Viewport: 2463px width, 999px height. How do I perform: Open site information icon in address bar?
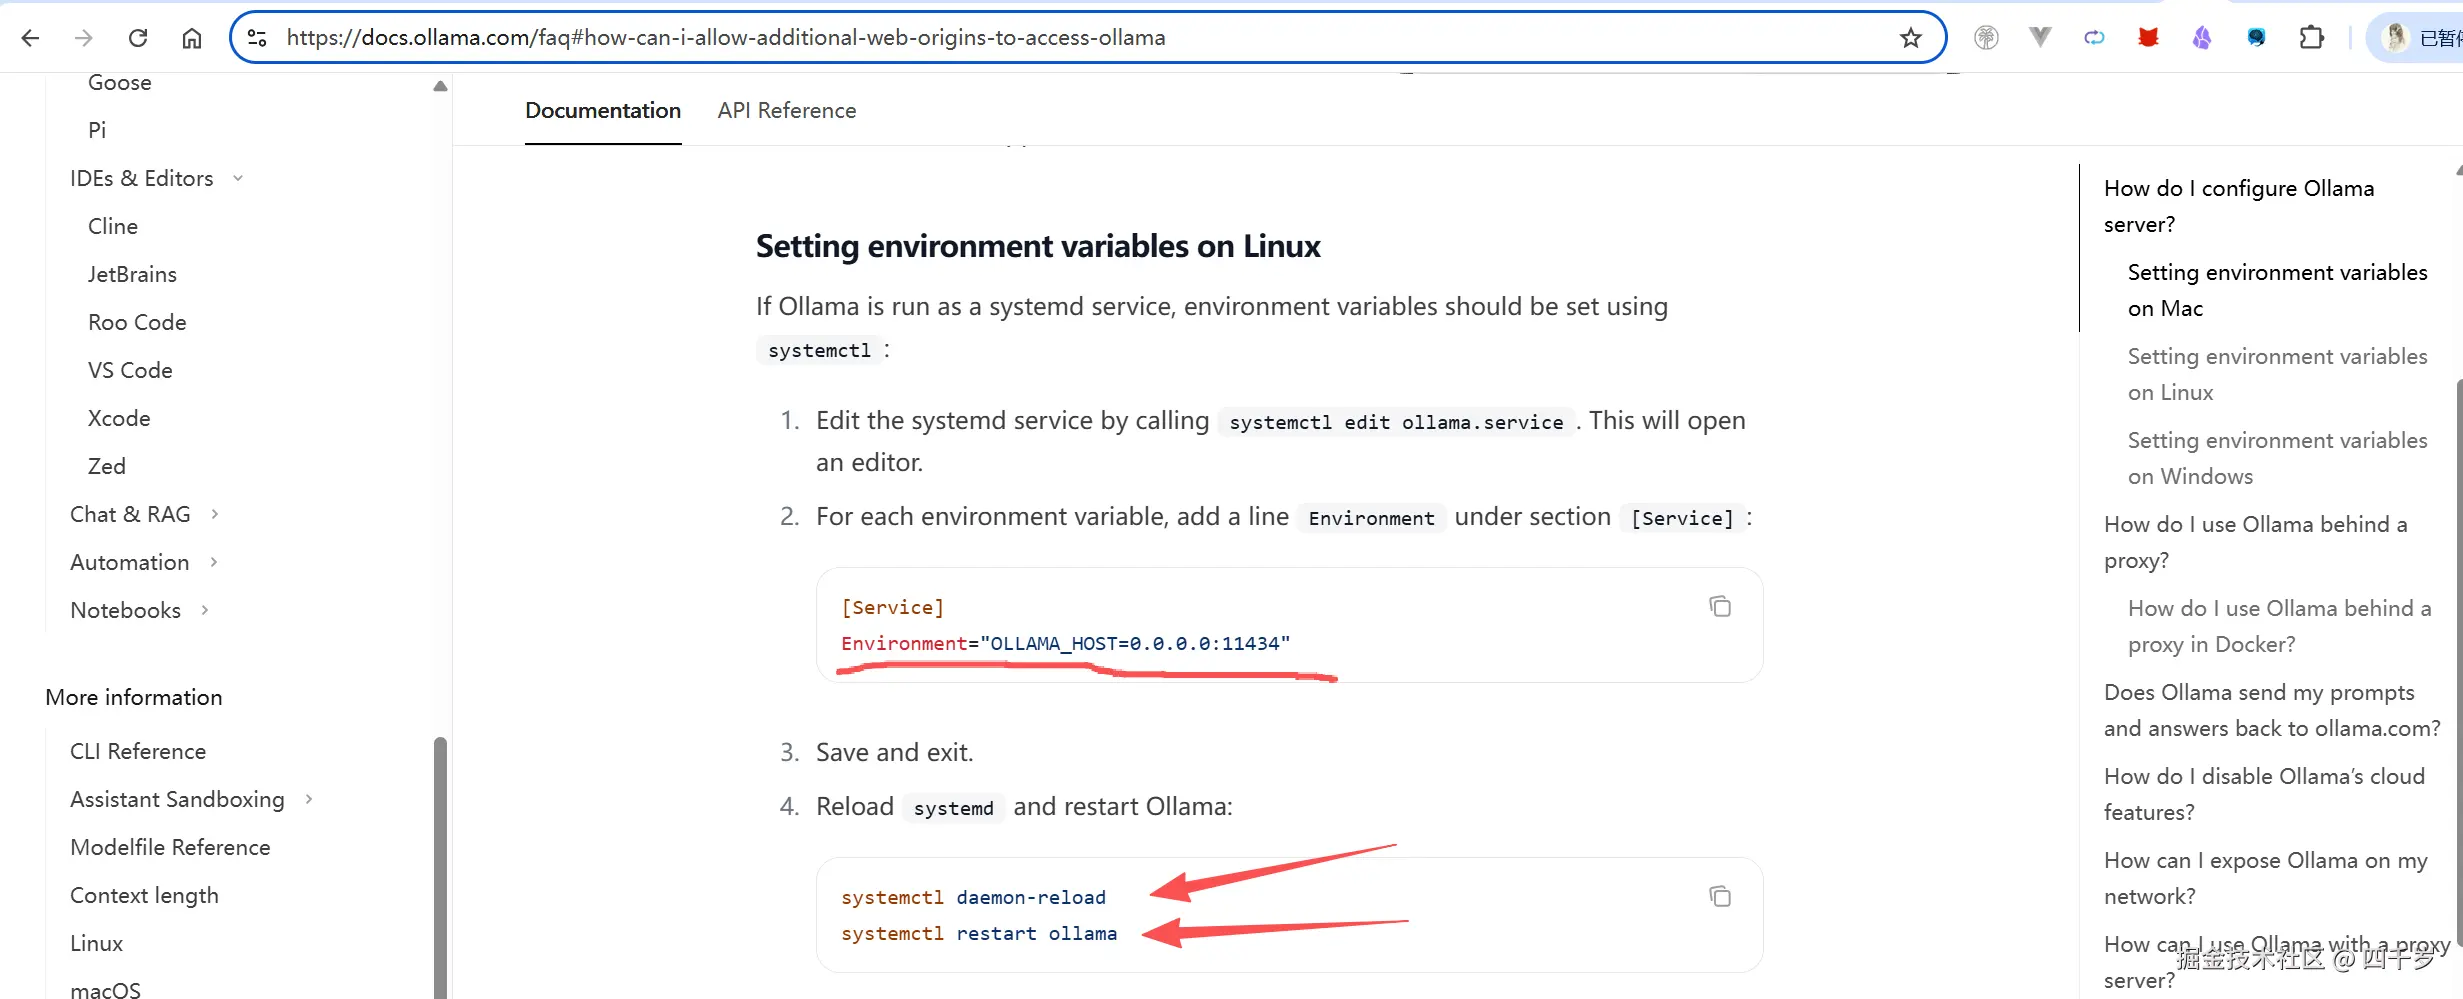(x=257, y=38)
